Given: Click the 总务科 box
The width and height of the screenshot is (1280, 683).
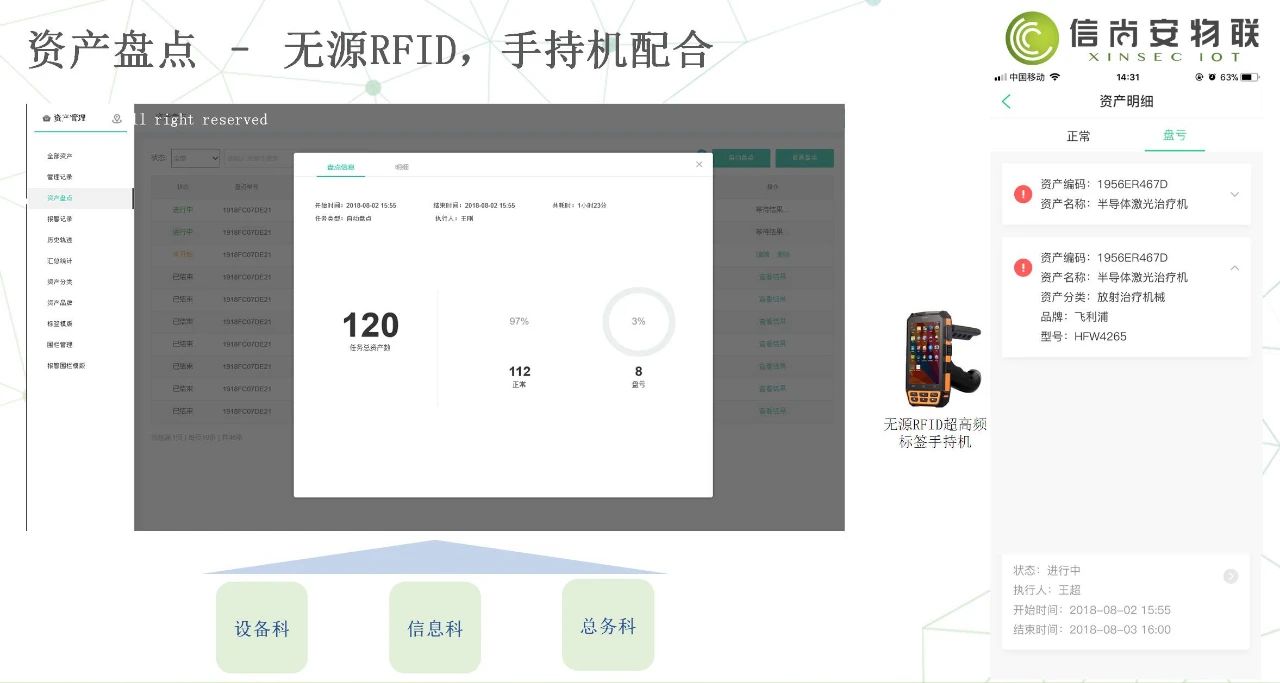Looking at the screenshot, I should pos(608,625).
